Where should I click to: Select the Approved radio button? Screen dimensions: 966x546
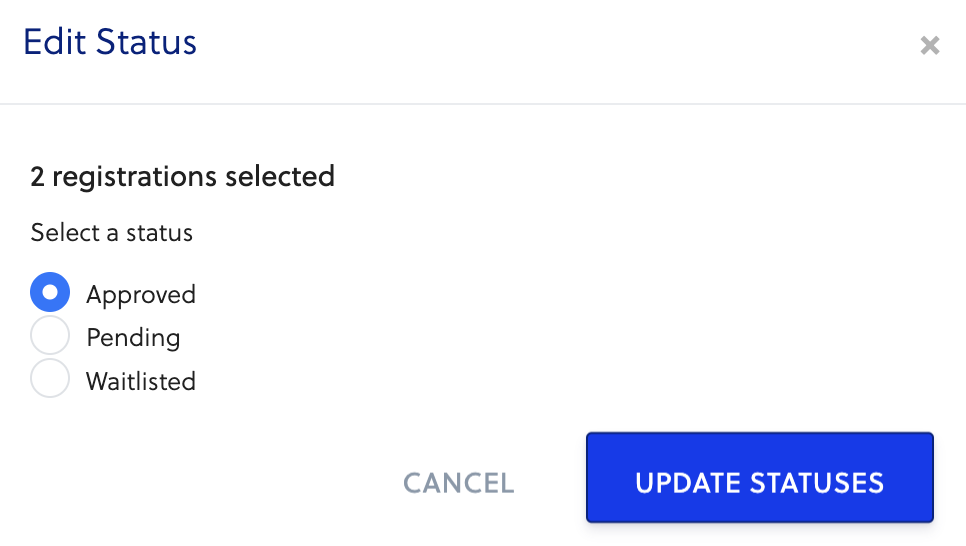tap(50, 293)
